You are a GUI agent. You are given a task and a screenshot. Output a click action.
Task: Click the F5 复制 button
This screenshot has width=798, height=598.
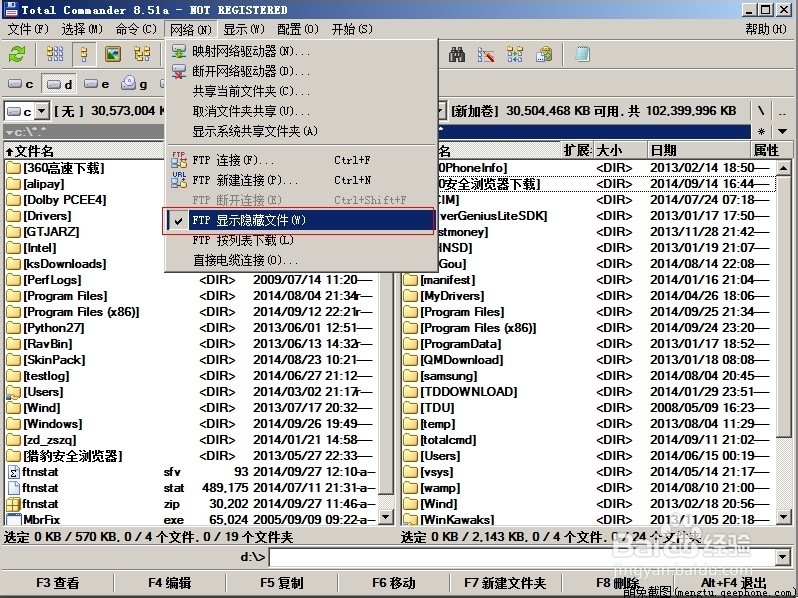(281, 583)
